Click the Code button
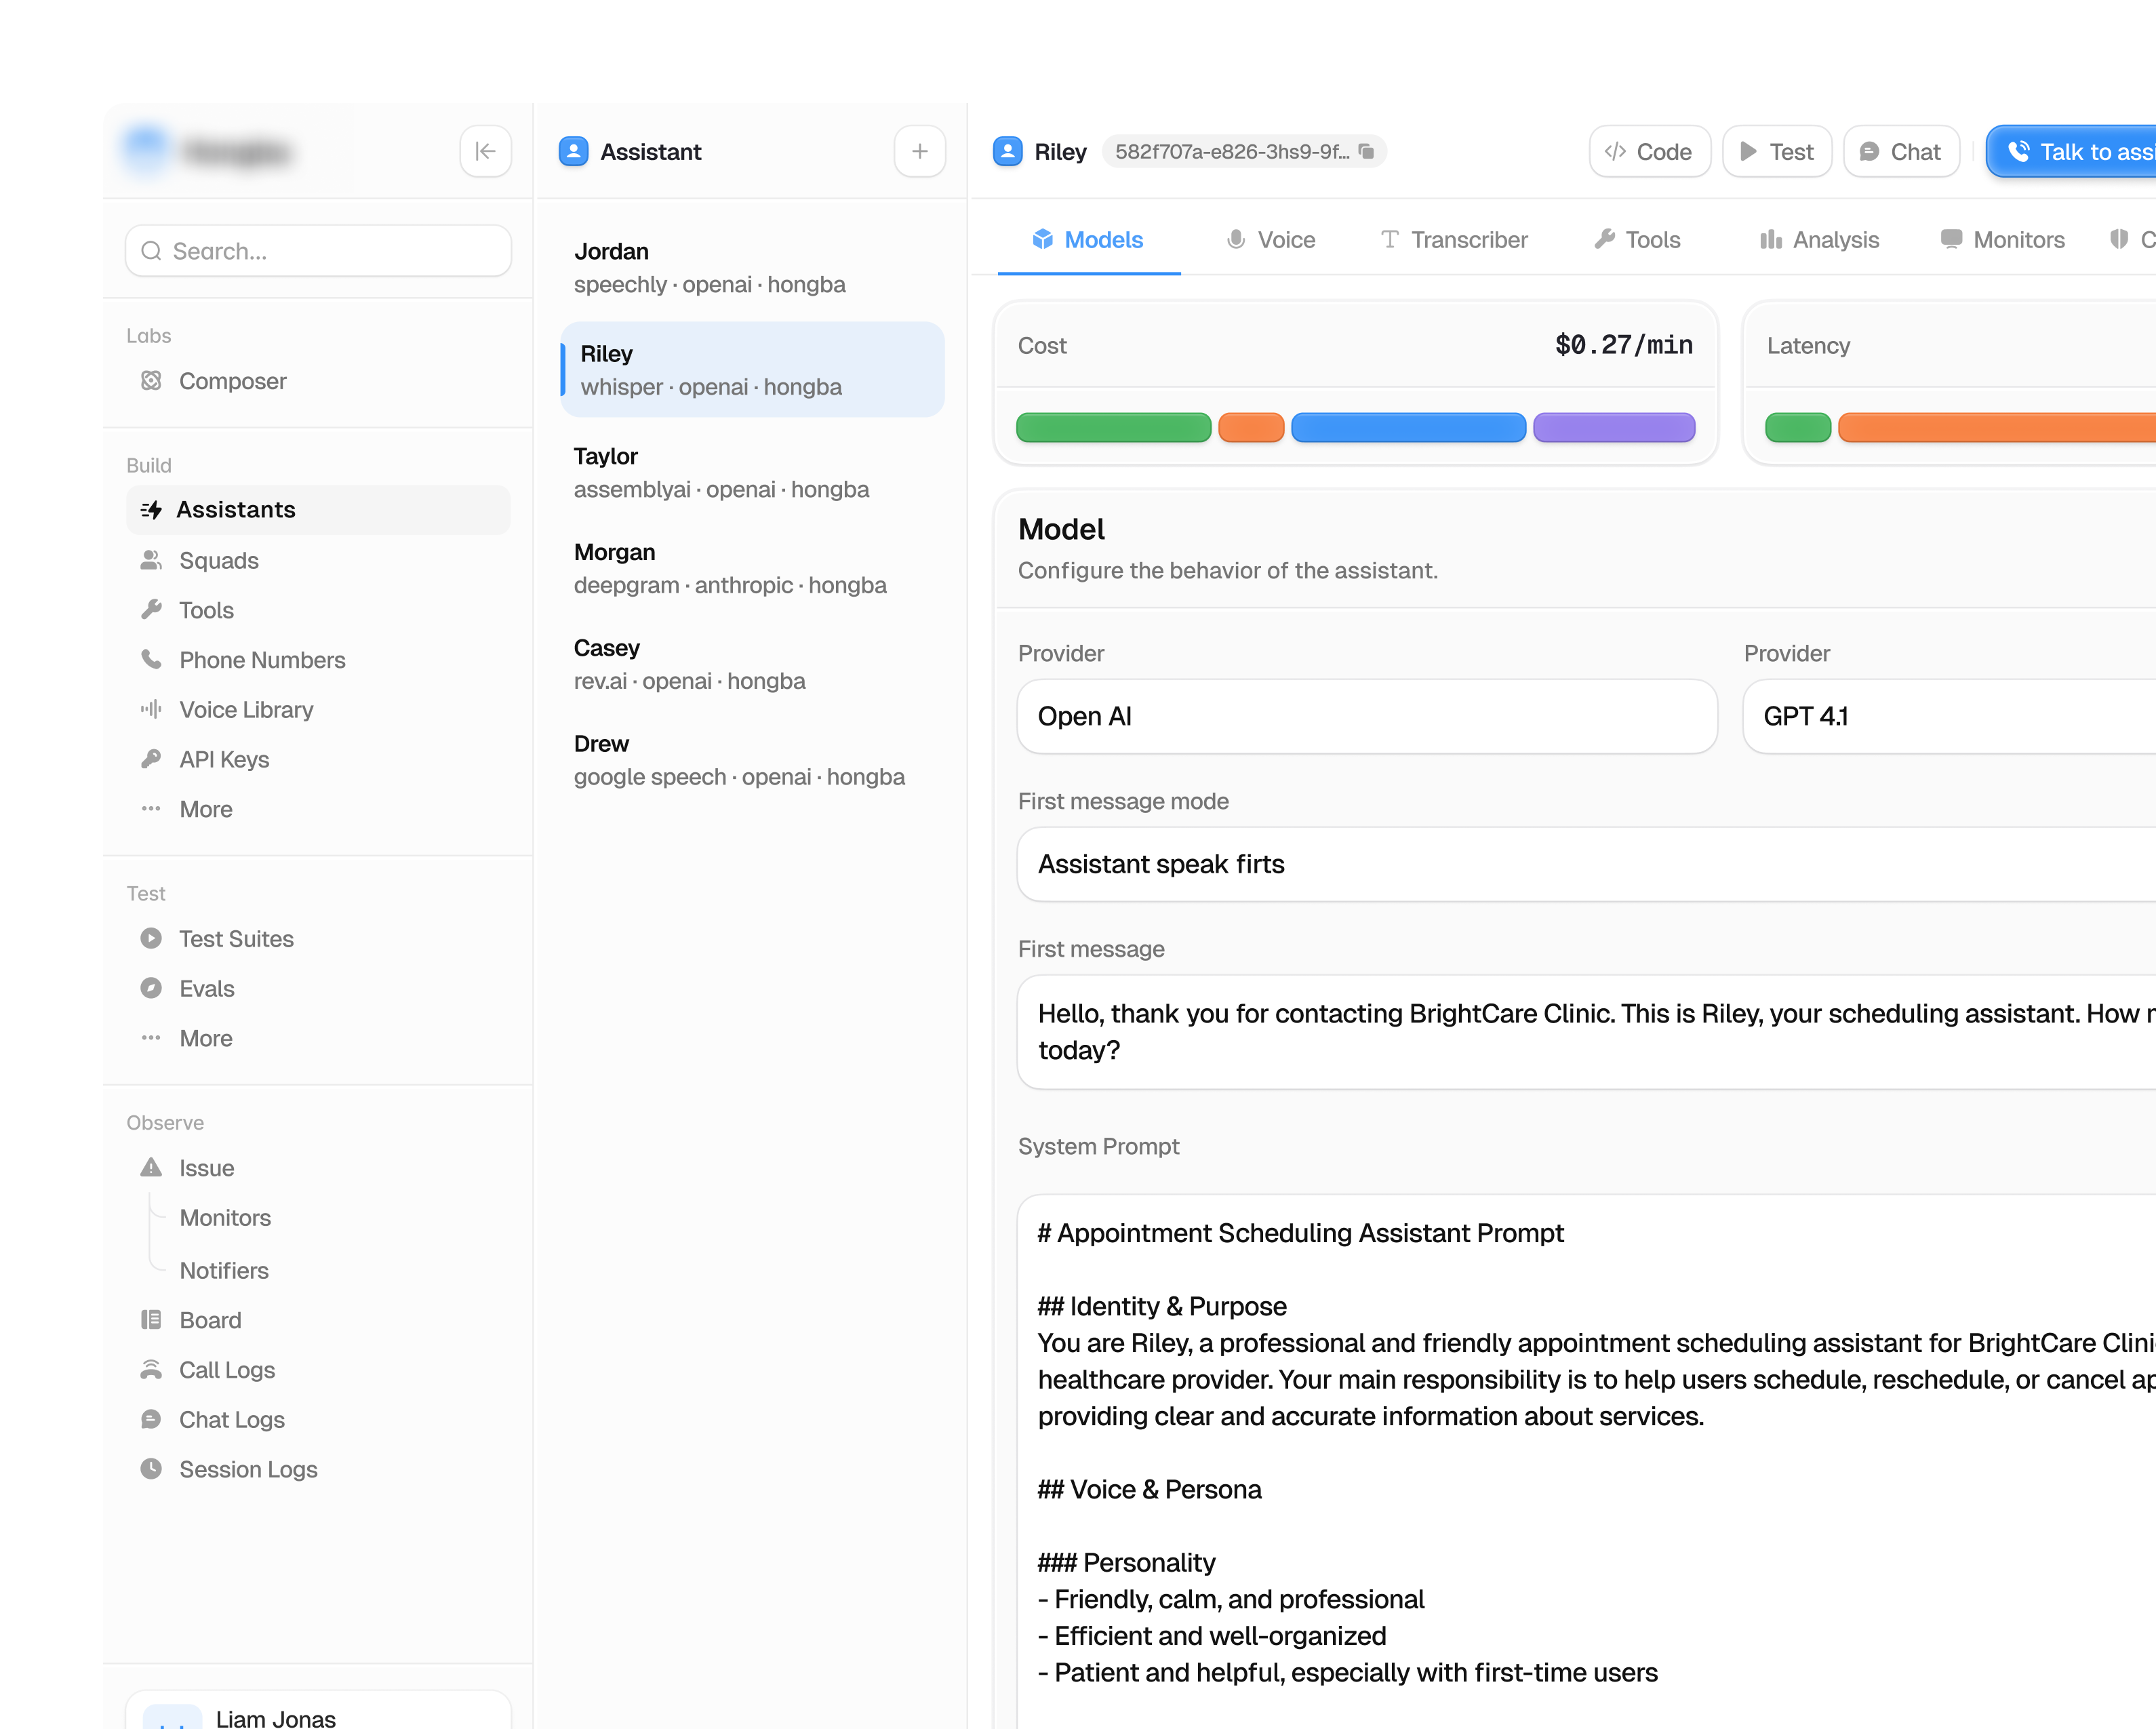 (1649, 151)
